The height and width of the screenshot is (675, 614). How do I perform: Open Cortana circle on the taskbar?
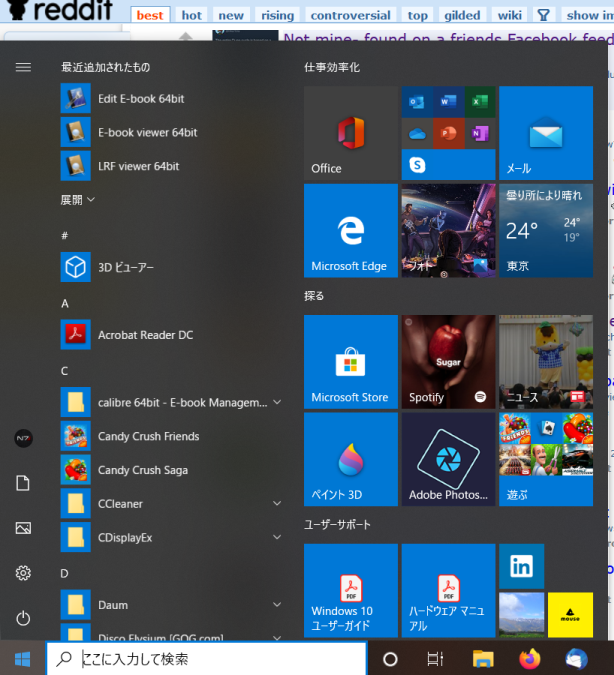[x=390, y=659]
